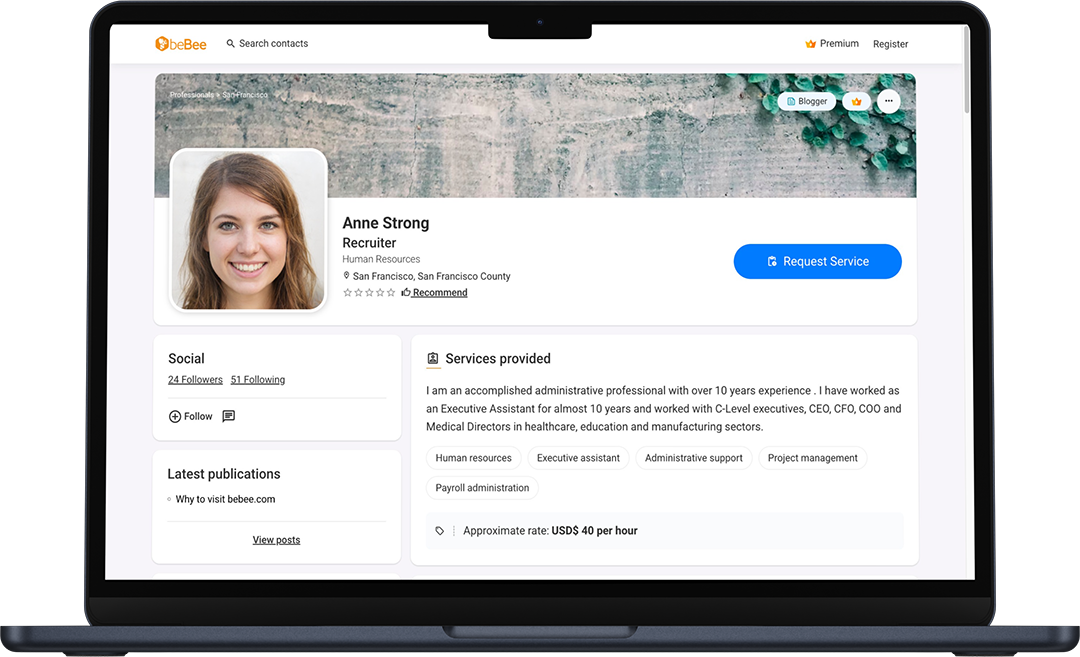Click the Services provided section icon
The height and width of the screenshot is (657, 1080).
(x=433, y=359)
